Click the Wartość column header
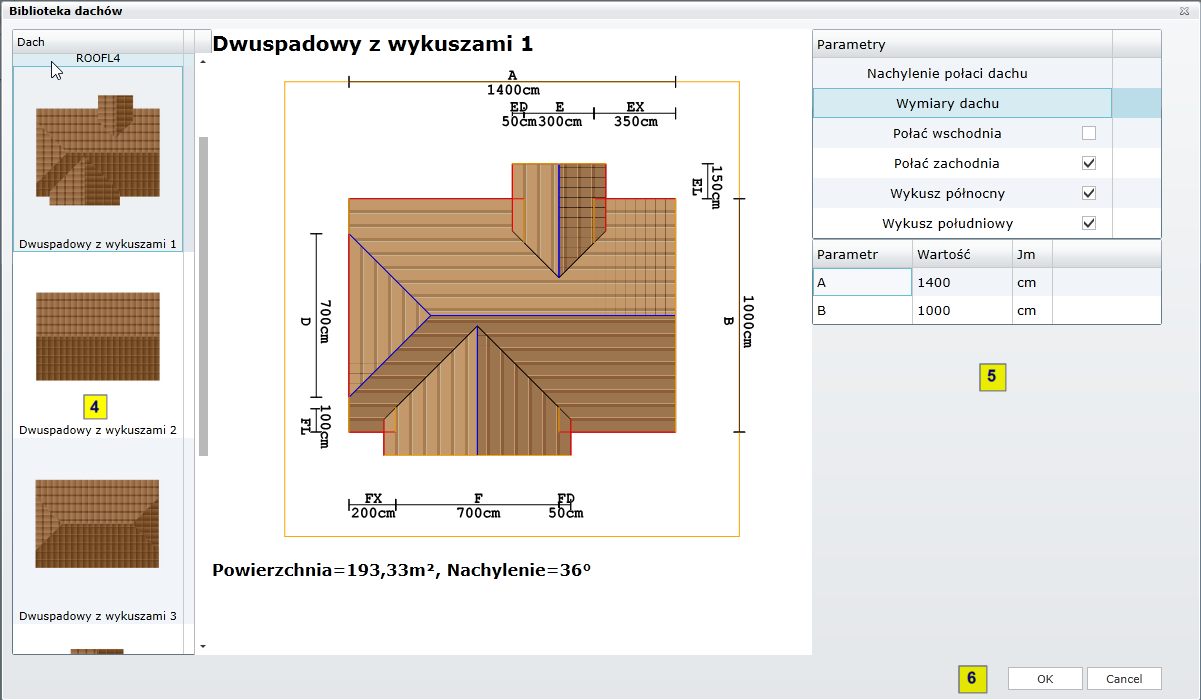The height and width of the screenshot is (700, 1201). 961,254
